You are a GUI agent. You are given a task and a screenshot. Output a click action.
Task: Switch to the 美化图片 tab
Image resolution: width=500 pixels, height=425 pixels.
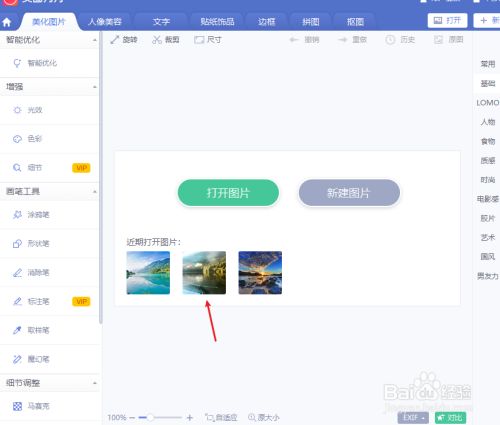49,22
